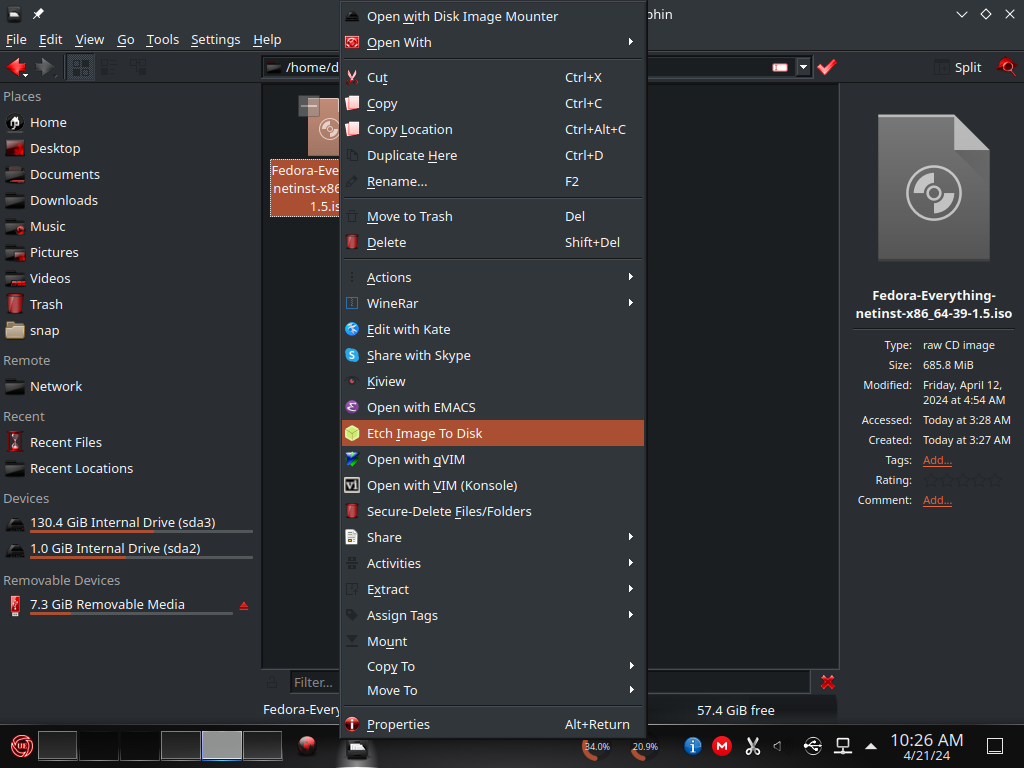Image resolution: width=1024 pixels, height=768 pixels.
Task: Click the show desktop button
Action: [x=995, y=746]
